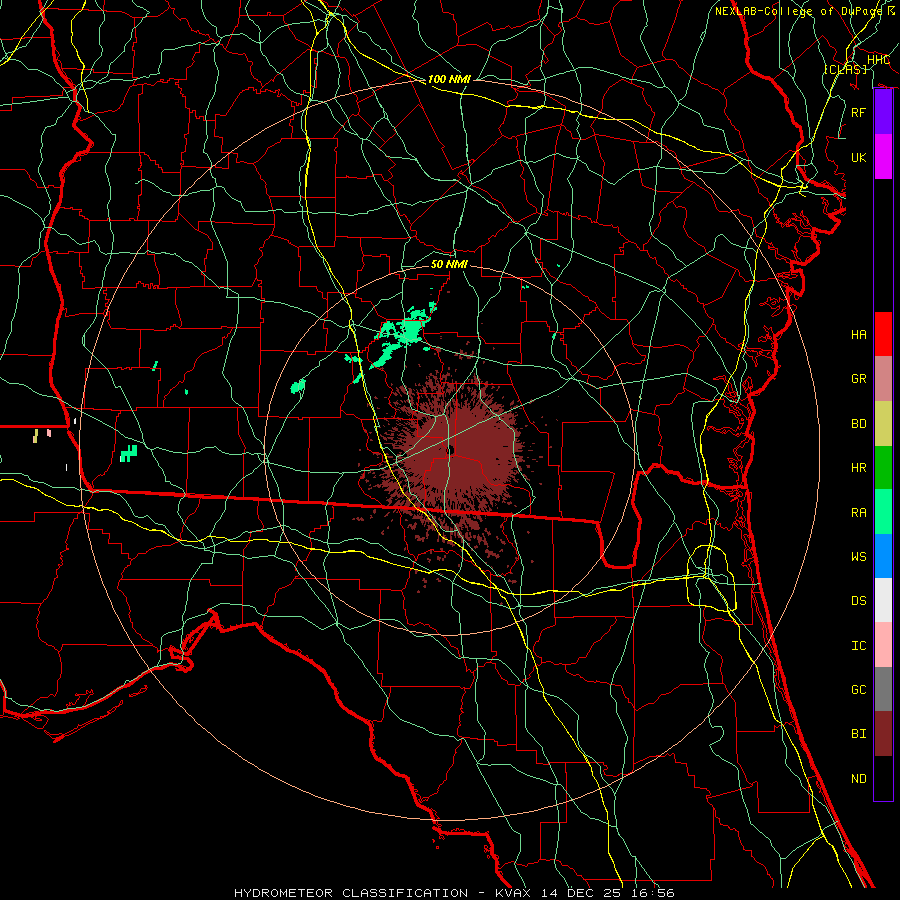Click the HYDROMETEOR CLASSIFICATION title caption
The image size is (900, 900).
(x=351, y=893)
